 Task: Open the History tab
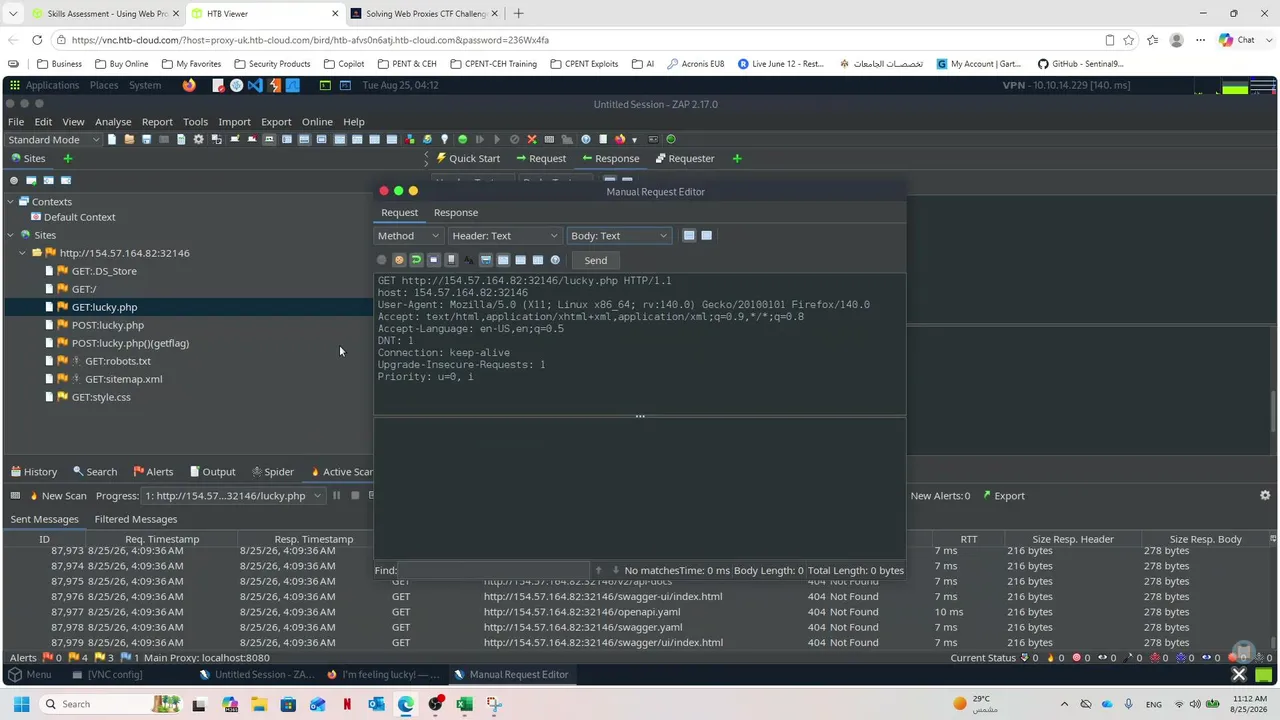tap(33, 472)
